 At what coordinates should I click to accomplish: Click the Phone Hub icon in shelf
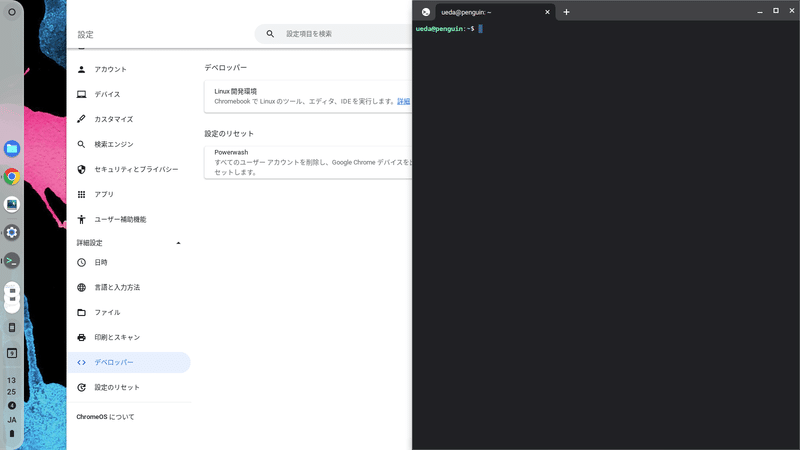tap(12, 328)
